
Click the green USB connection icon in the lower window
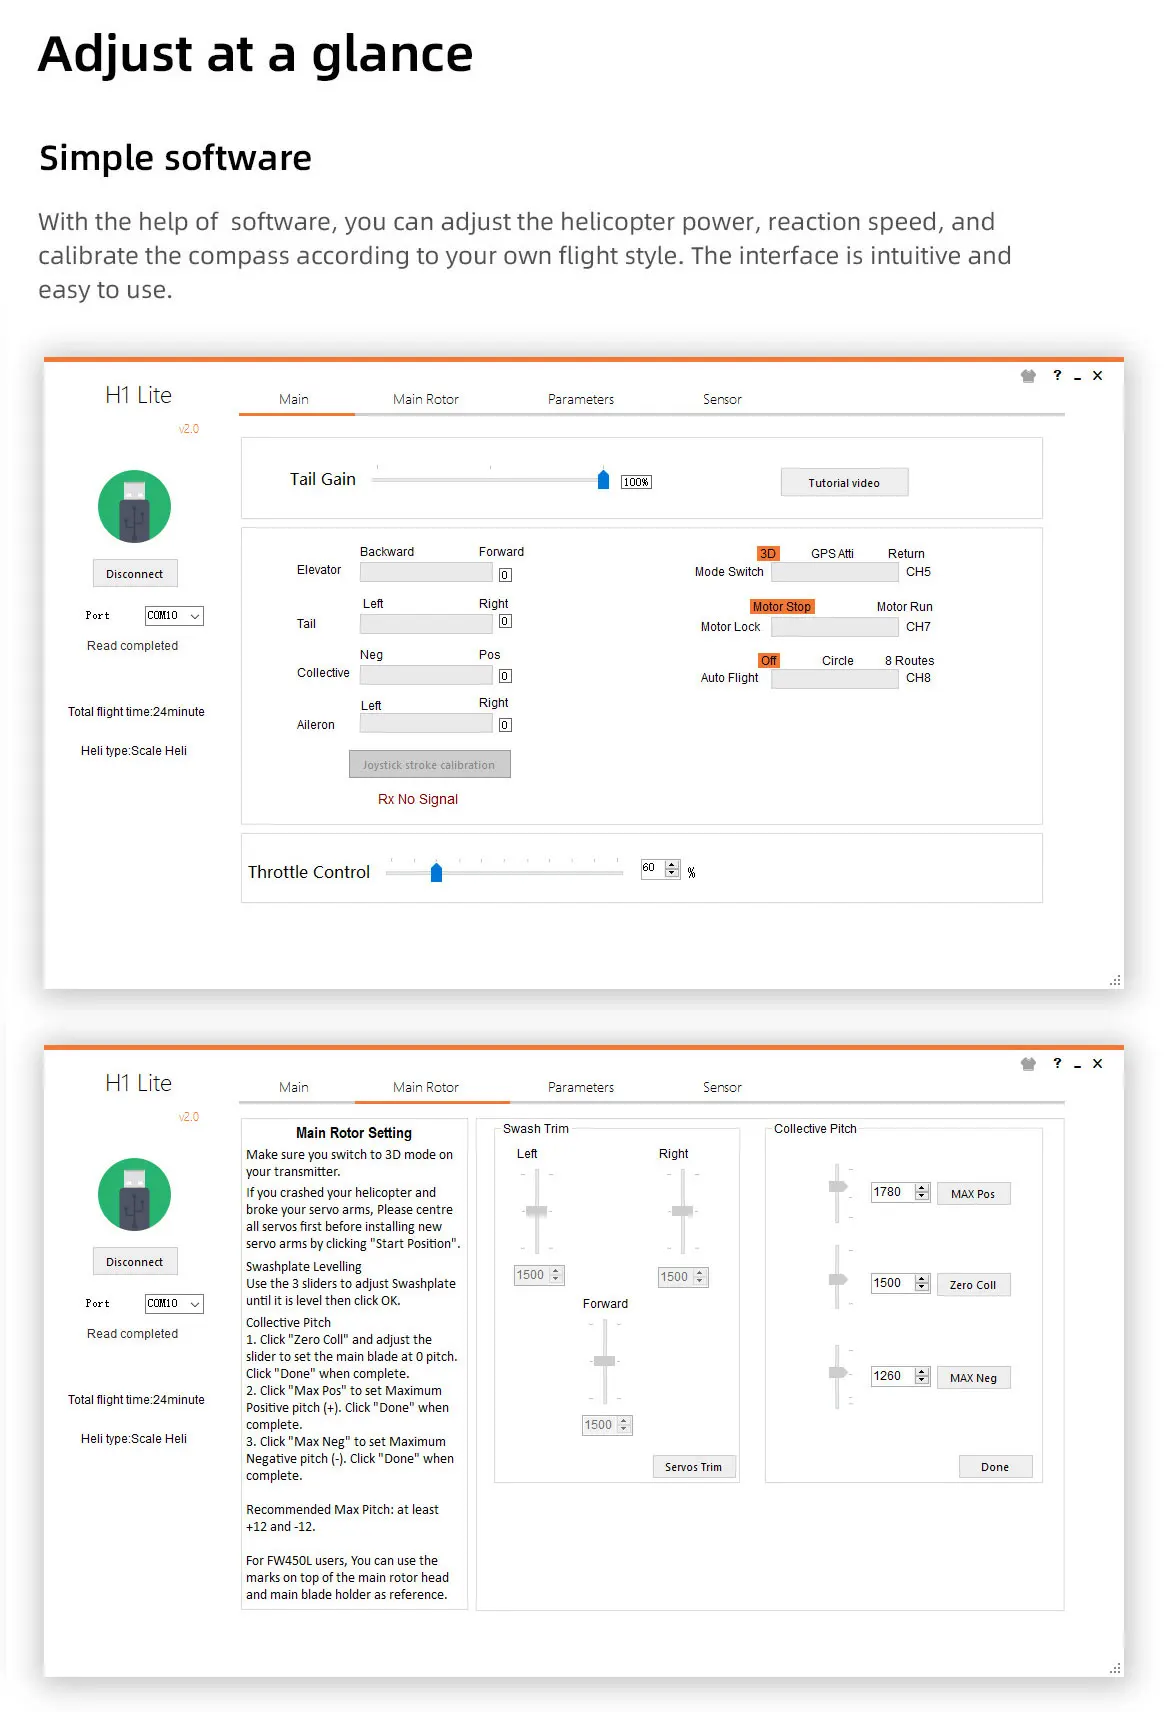pos(134,1195)
